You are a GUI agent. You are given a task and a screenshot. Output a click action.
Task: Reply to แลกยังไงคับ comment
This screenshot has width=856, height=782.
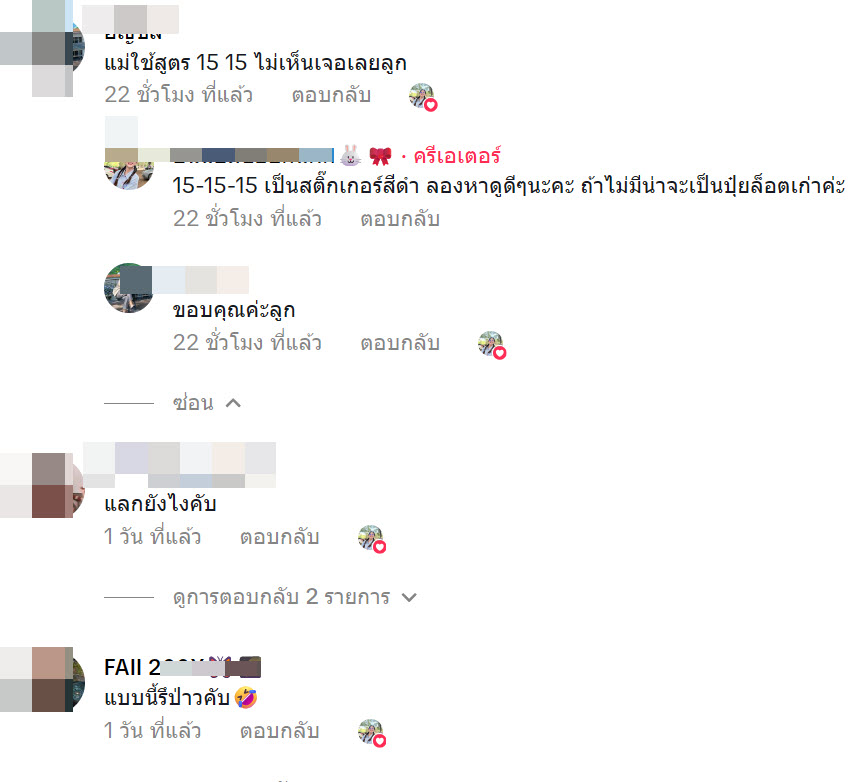tap(280, 537)
